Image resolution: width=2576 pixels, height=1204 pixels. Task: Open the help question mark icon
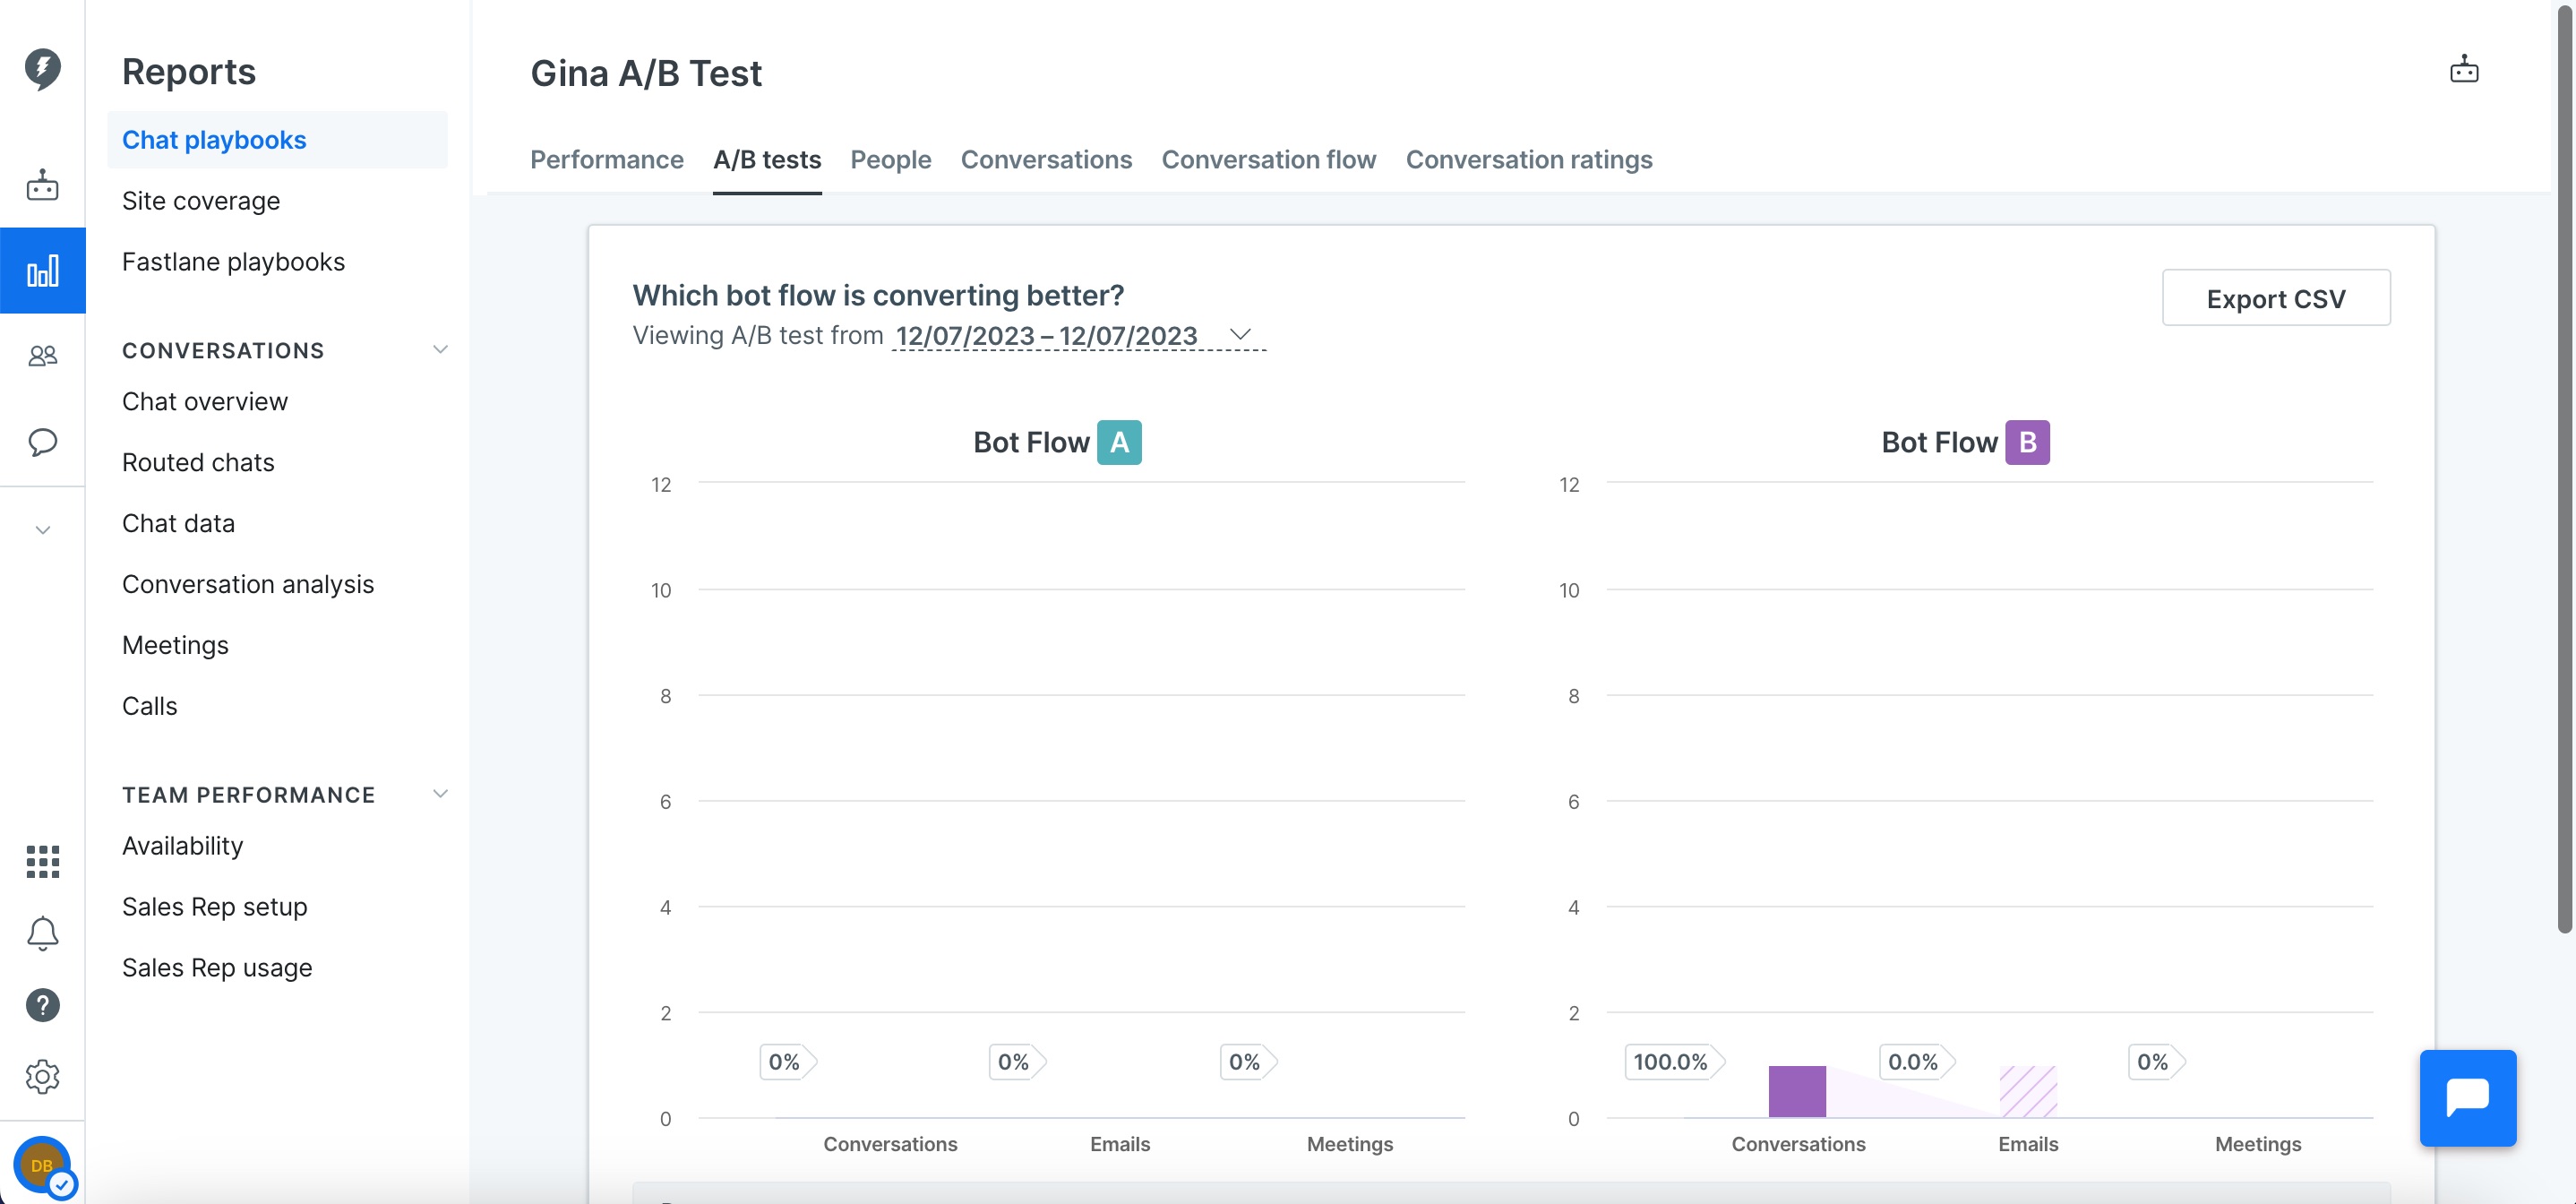pyautogui.click(x=42, y=1005)
